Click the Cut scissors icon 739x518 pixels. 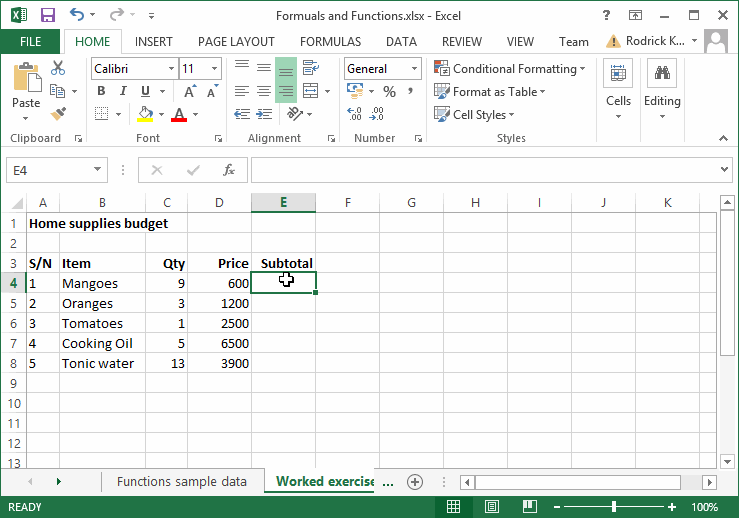(x=58, y=69)
